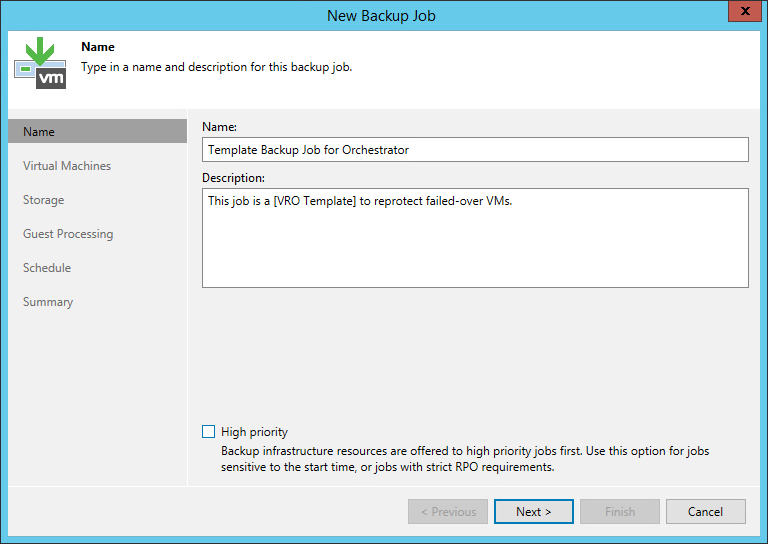Click the "Name:" field label
This screenshot has height=544, width=768.
[x=219, y=127]
